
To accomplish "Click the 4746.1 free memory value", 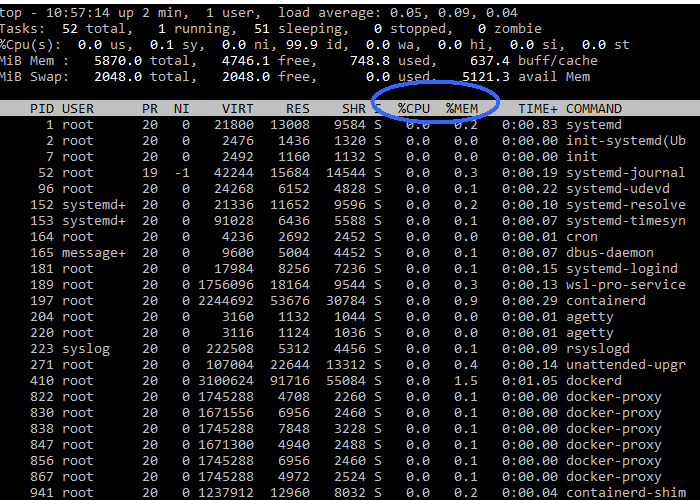I will [246, 61].
